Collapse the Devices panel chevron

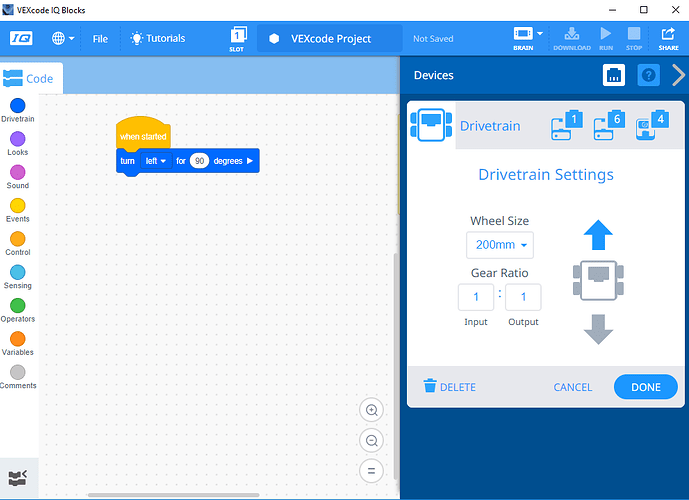[x=678, y=75]
